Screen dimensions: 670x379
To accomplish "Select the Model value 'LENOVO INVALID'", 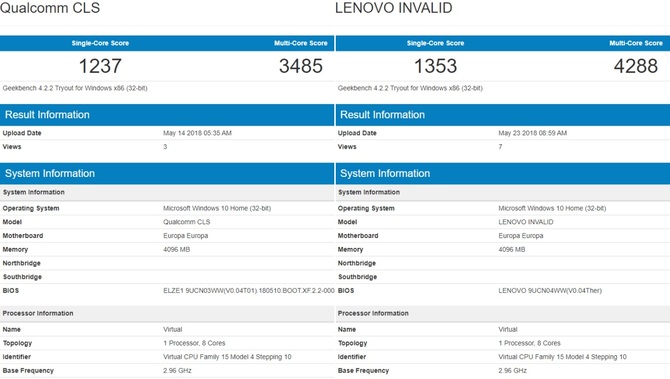I will [526, 222].
